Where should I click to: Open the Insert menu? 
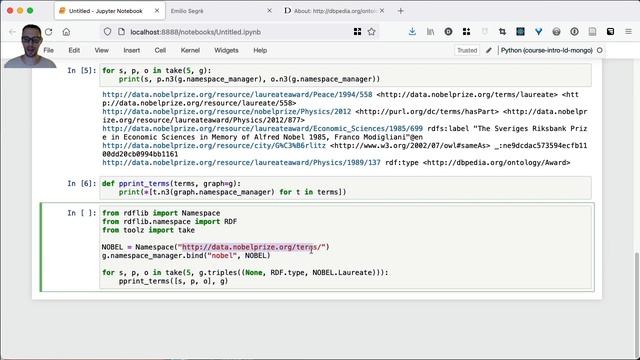[131, 50]
